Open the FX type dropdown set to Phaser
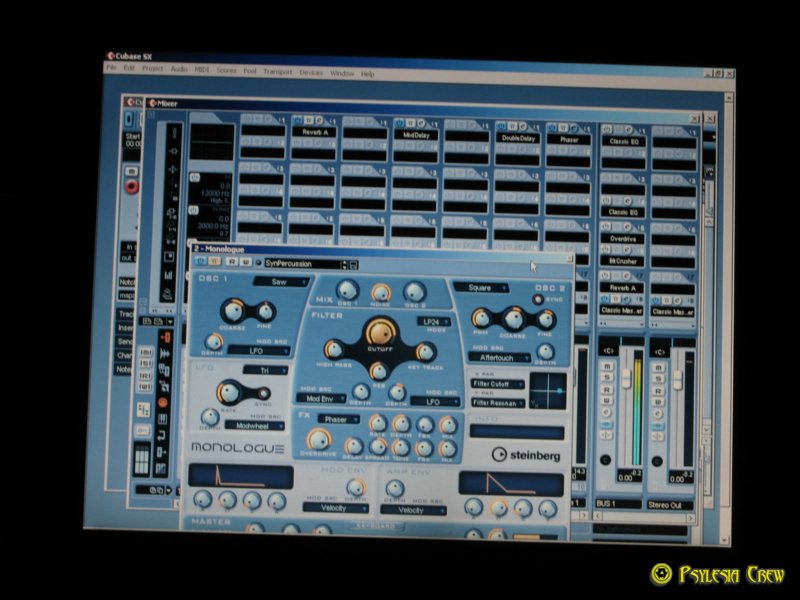Viewport: 800px width, 600px height. [339, 419]
